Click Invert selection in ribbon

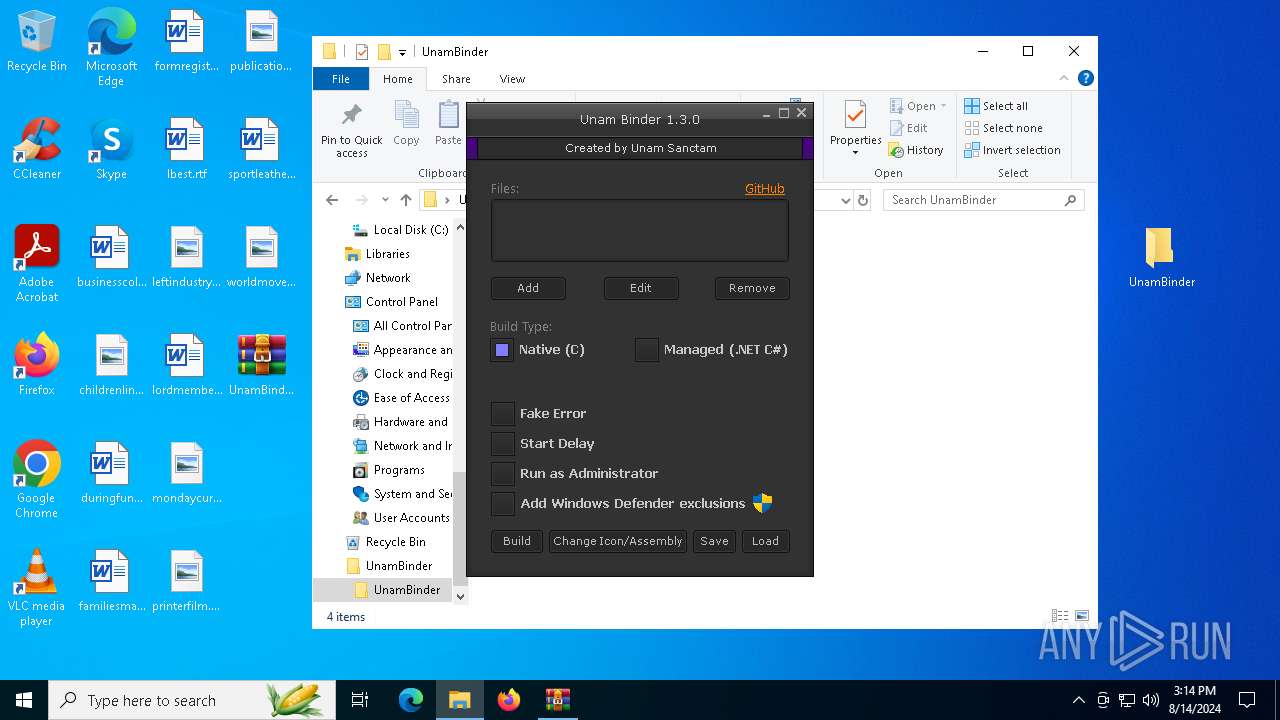[x=1012, y=150]
